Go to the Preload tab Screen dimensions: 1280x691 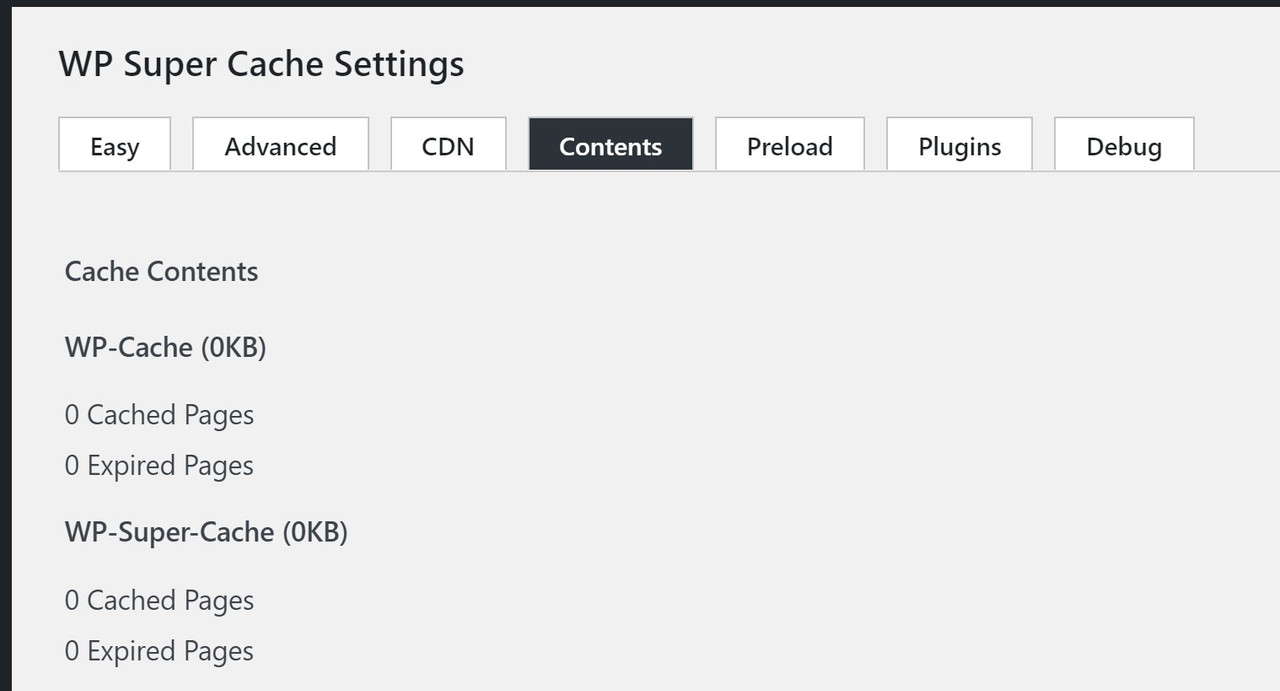[790, 145]
